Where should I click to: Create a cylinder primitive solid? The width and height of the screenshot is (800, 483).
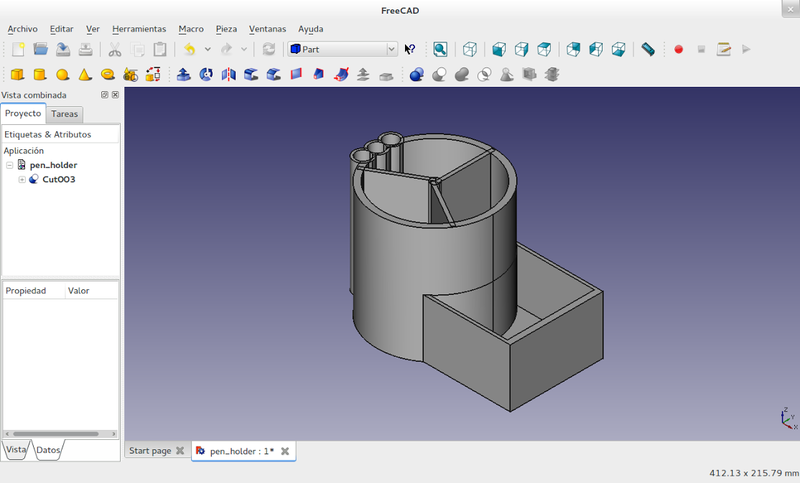[x=40, y=74]
